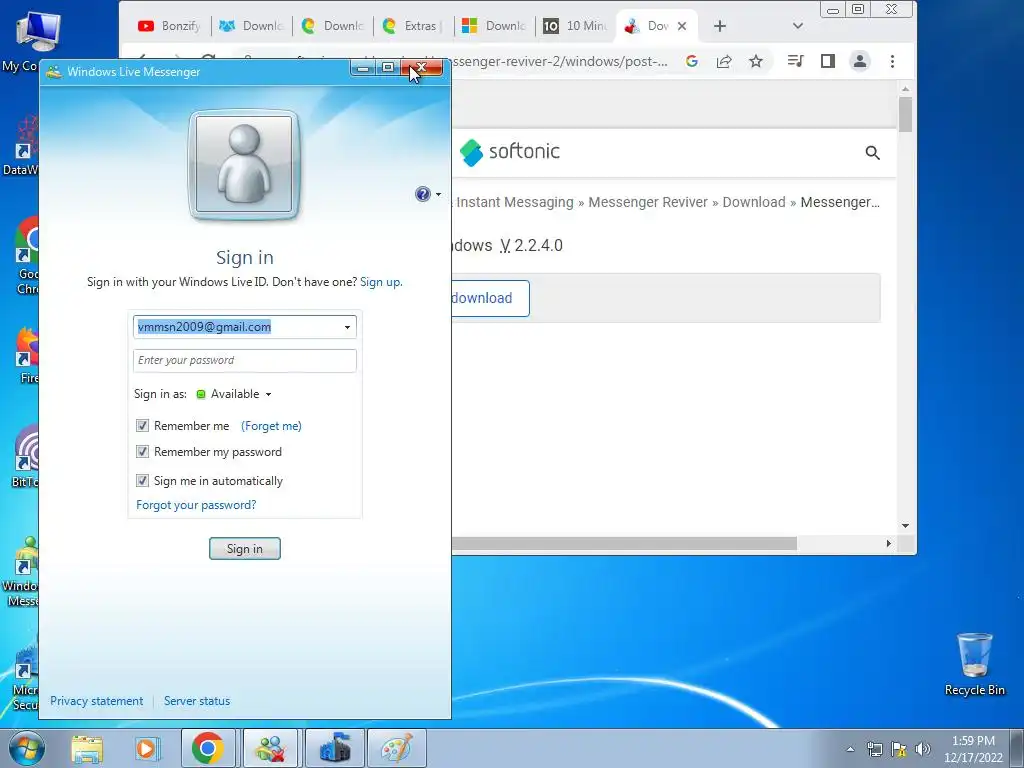Screen dimensions: 1024x768
Task: Open the Microsoft Downlo tab in Chrome
Action: click(x=494, y=26)
